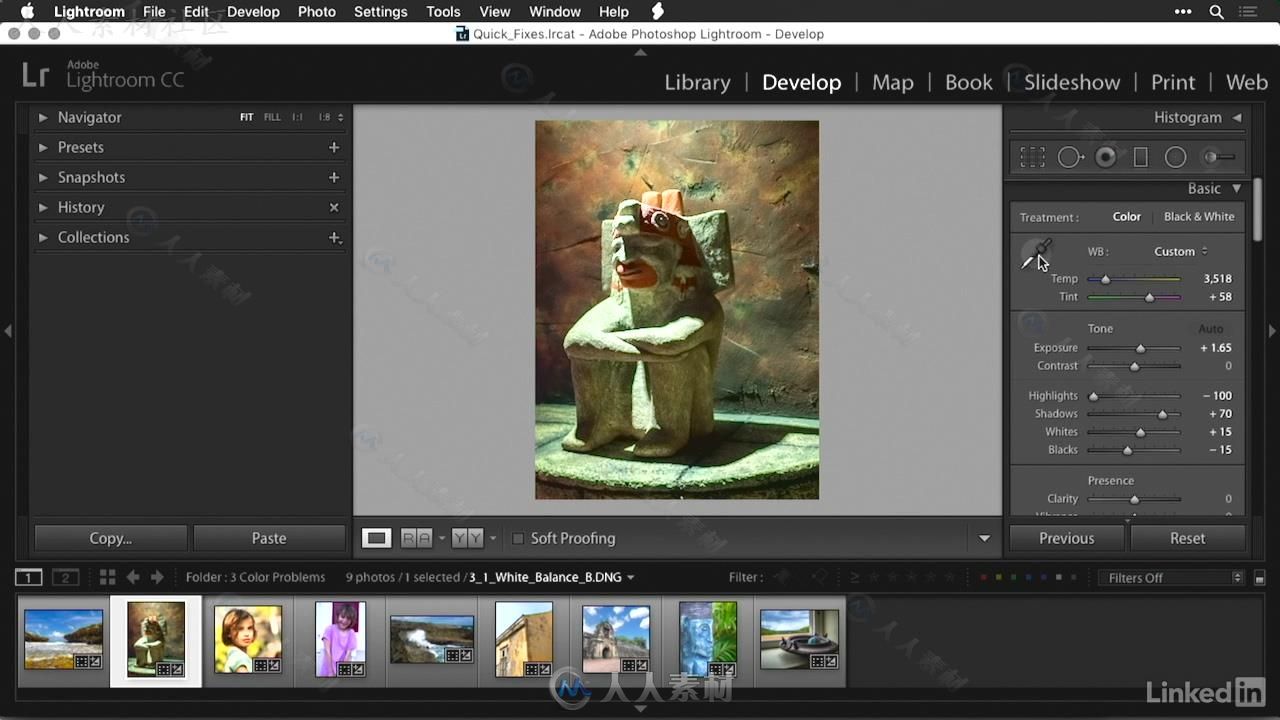Select the Crop Overlay tool
The image size is (1280, 720).
(x=1032, y=157)
